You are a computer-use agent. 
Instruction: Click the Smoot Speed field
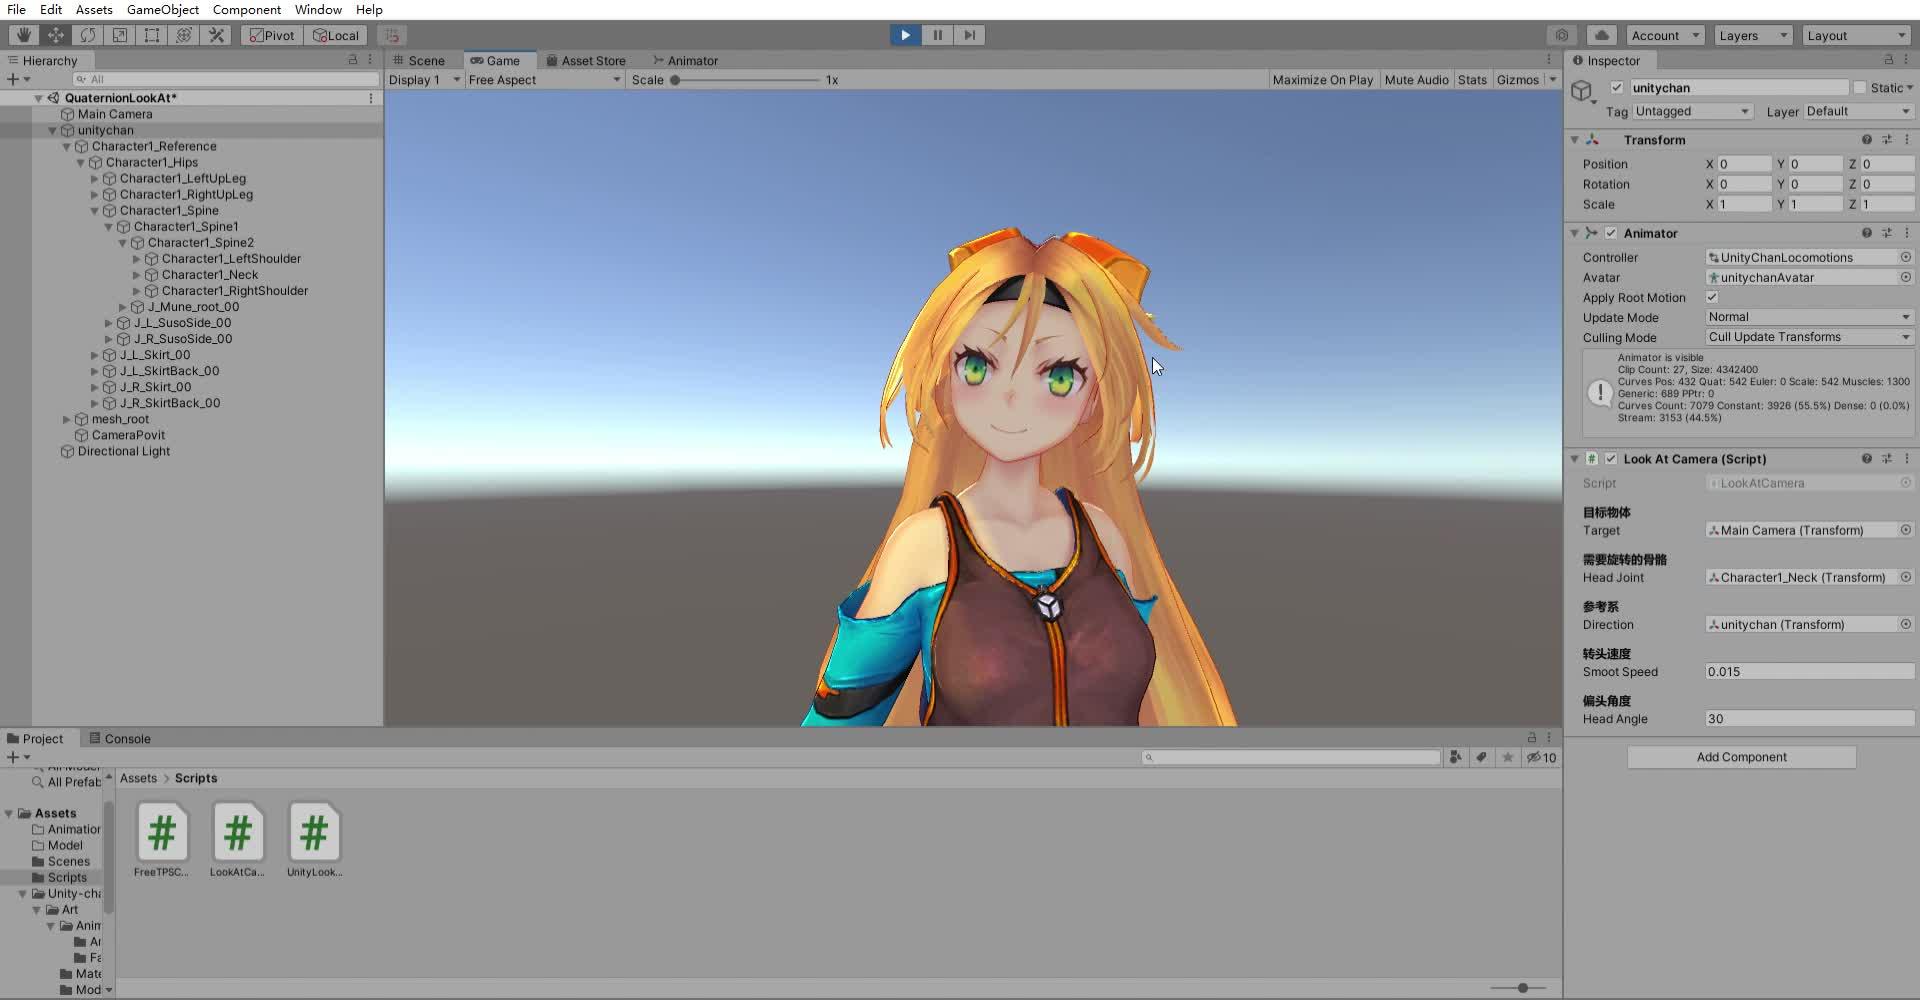tap(1809, 672)
